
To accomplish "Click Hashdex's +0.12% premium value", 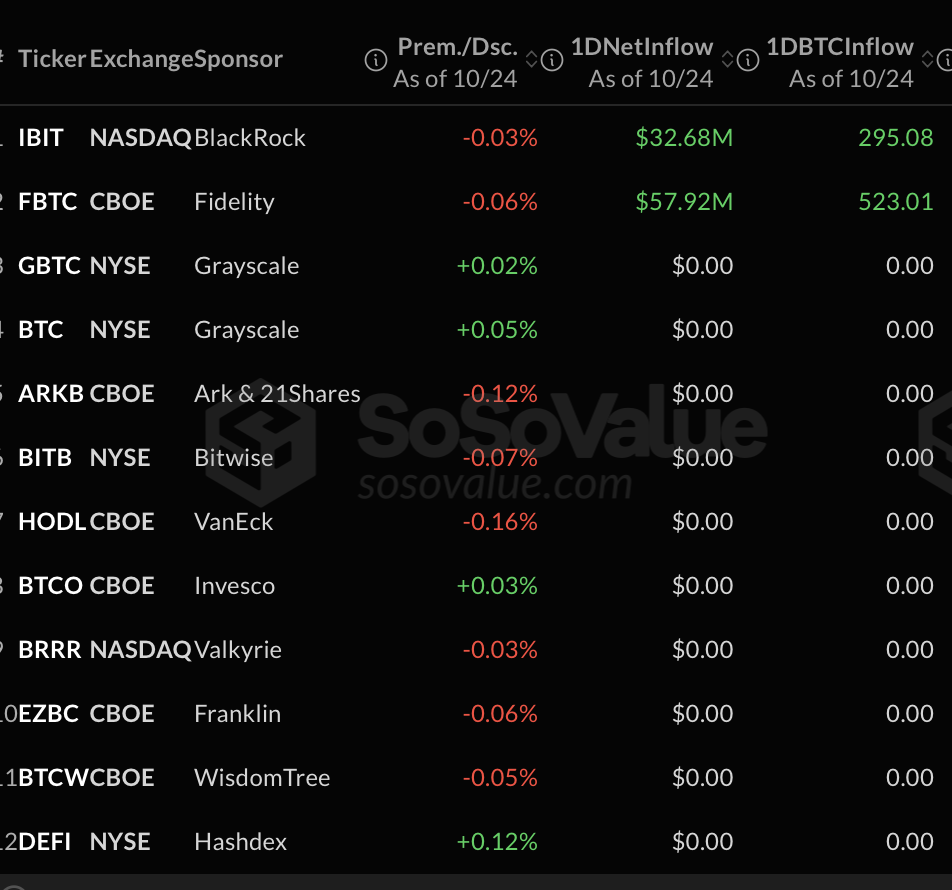I will [x=497, y=842].
